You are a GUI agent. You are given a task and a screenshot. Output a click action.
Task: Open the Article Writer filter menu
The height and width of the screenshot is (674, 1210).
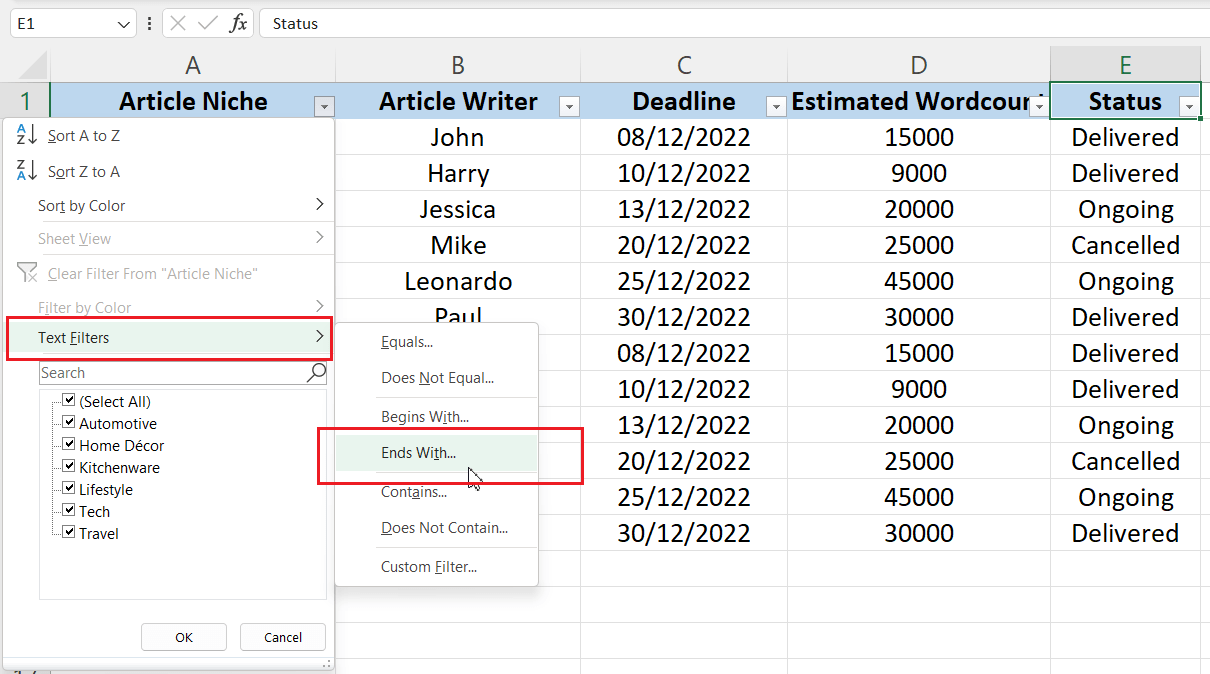click(x=569, y=105)
